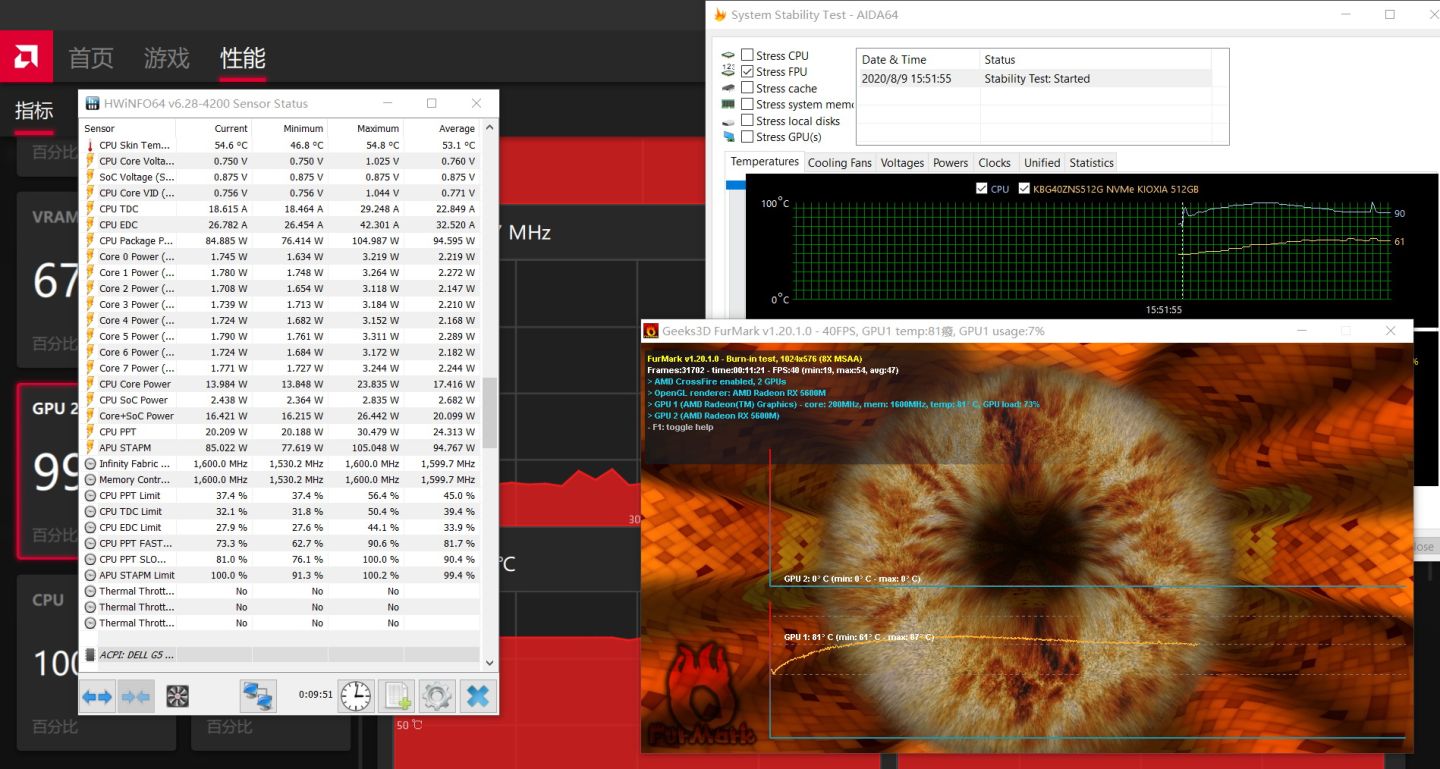The width and height of the screenshot is (1440, 769).
Task: Click the GPU icon beside Stress GPU(s)
Action: pyautogui.click(x=728, y=136)
